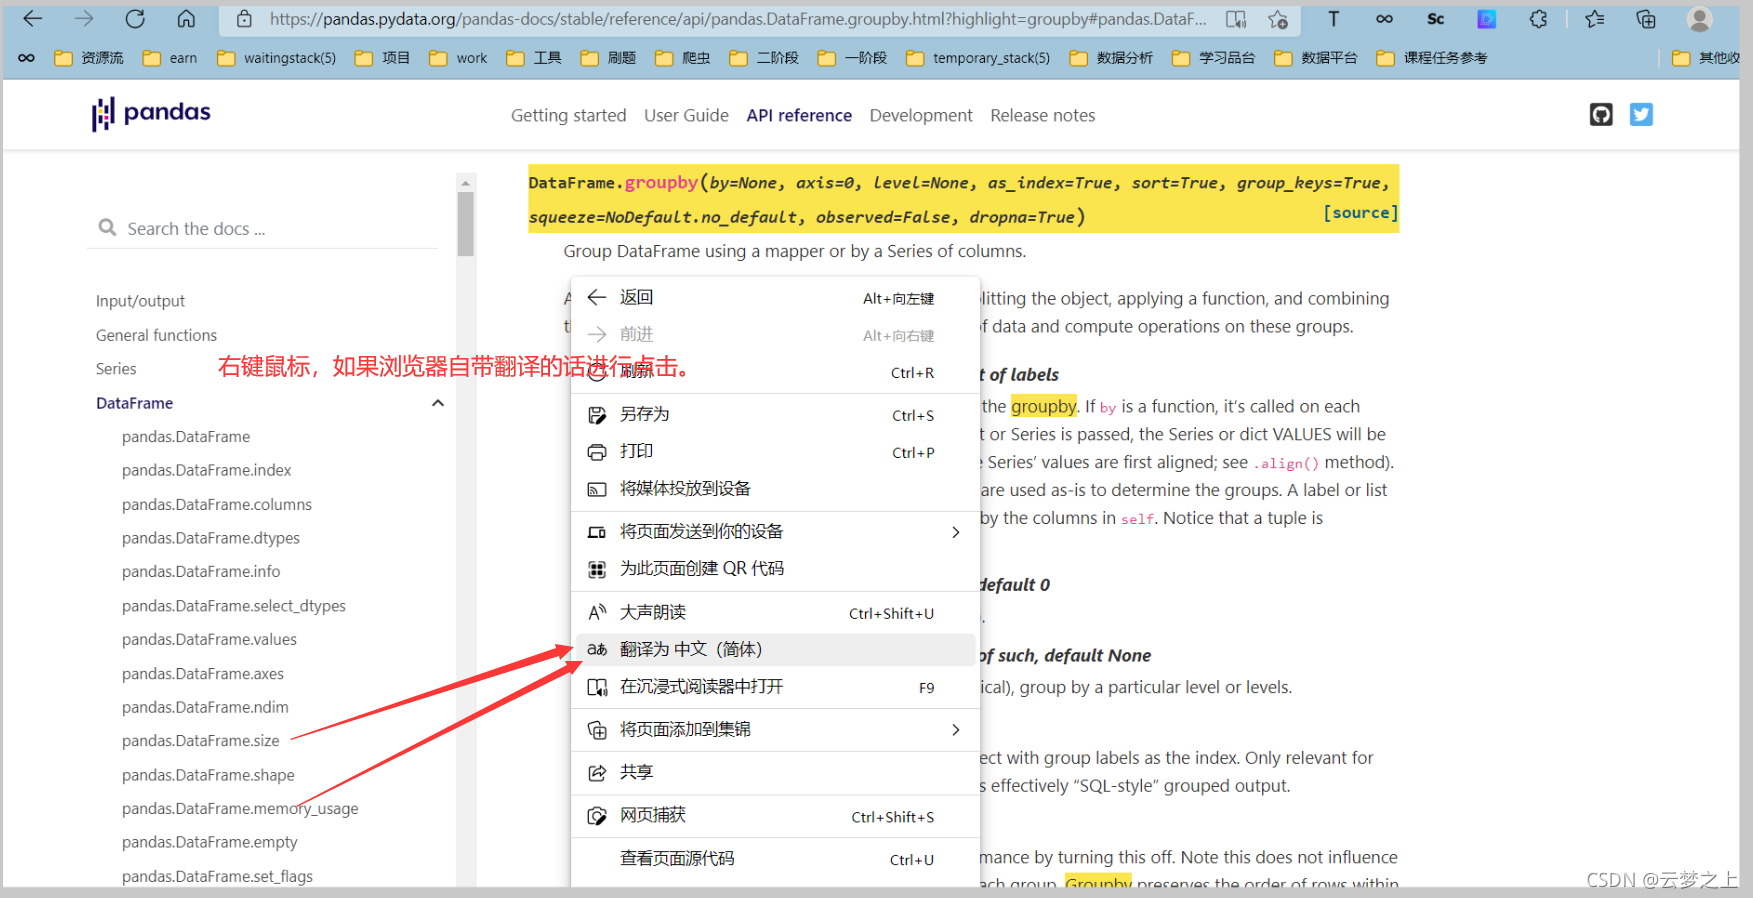This screenshot has width=1753, height=898.
Task: Open the 学习品台 bookmark folder
Action: click(x=1213, y=58)
